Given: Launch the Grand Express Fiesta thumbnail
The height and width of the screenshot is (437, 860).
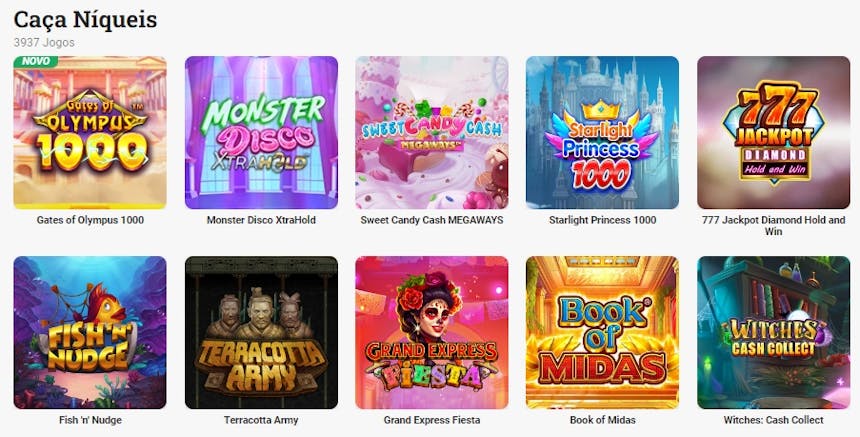Looking at the screenshot, I should point(432,332).
